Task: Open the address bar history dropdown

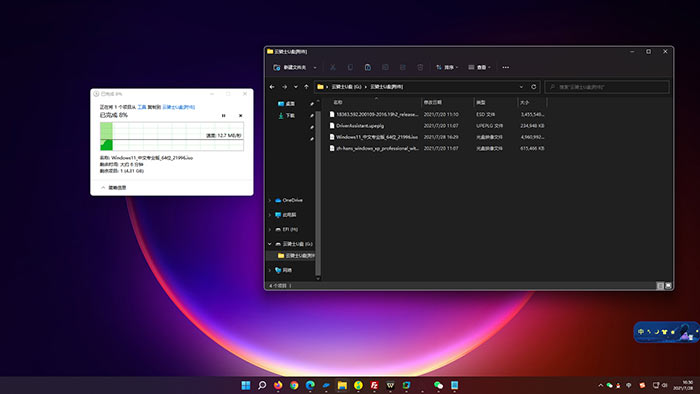Action: coord(521,87)
